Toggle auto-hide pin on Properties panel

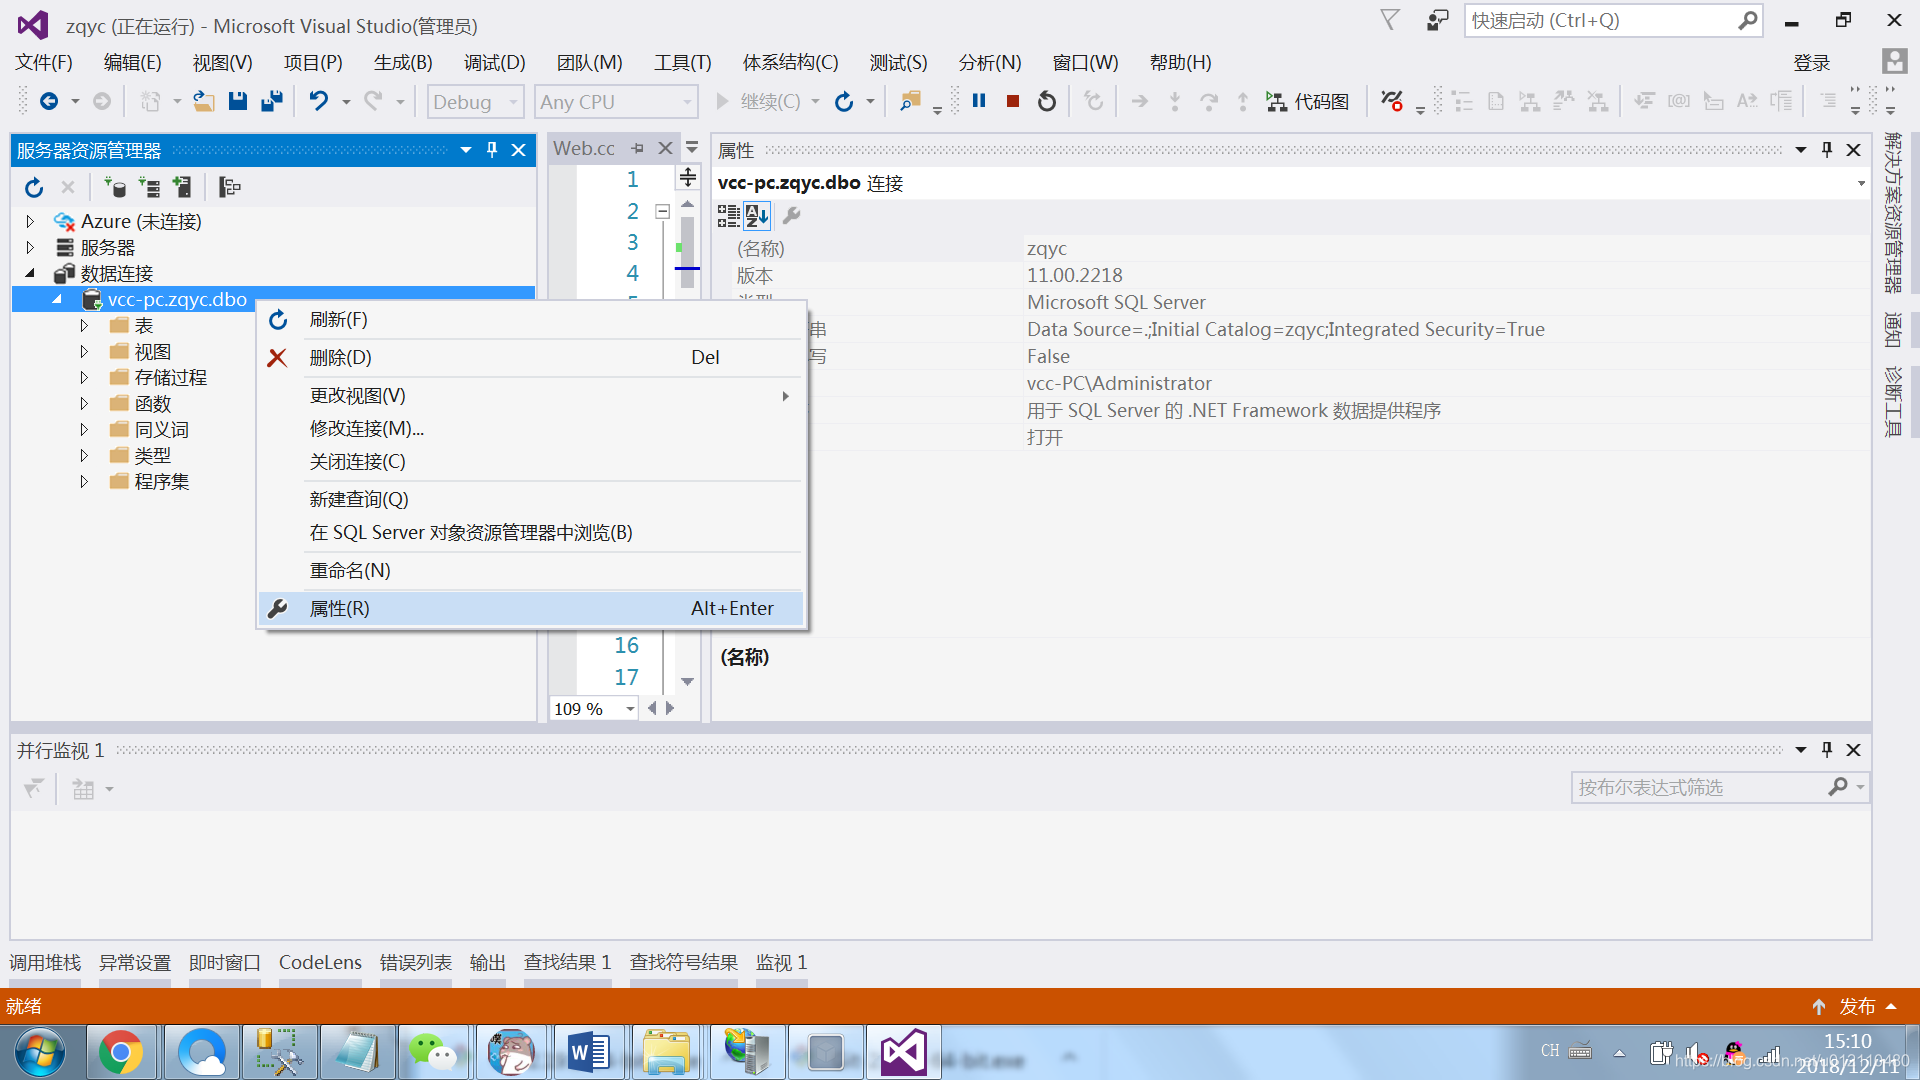click(1827, 150)
